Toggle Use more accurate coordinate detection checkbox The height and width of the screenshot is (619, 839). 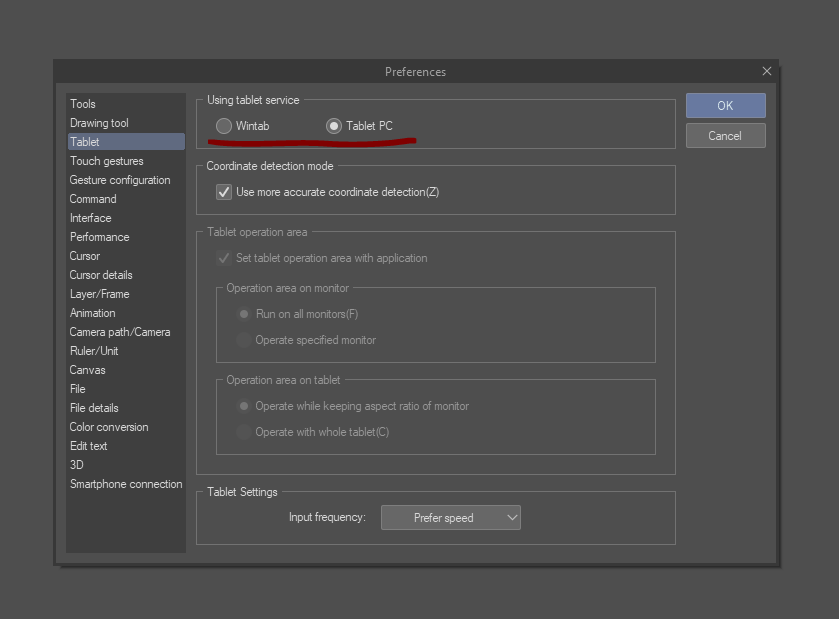pos(224,192)
